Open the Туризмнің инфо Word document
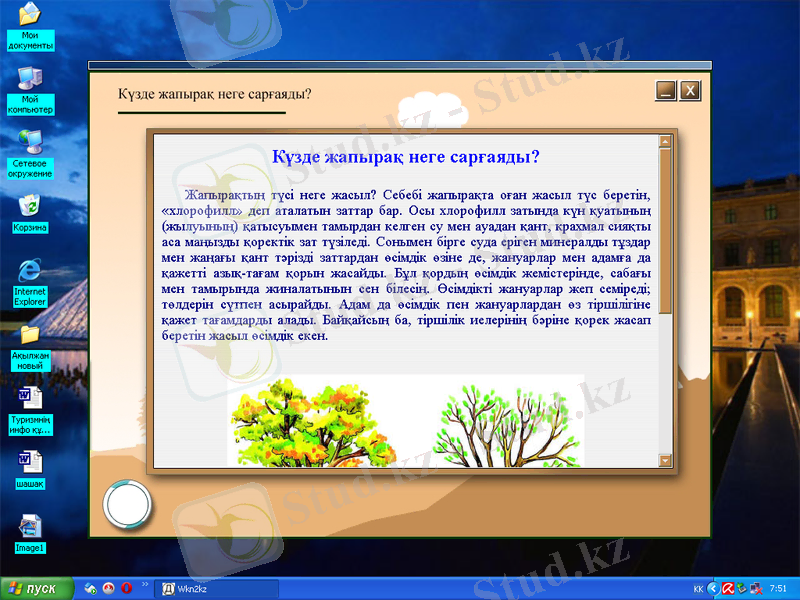The height and width of the screenshot is (600, 800). (30, 398)
